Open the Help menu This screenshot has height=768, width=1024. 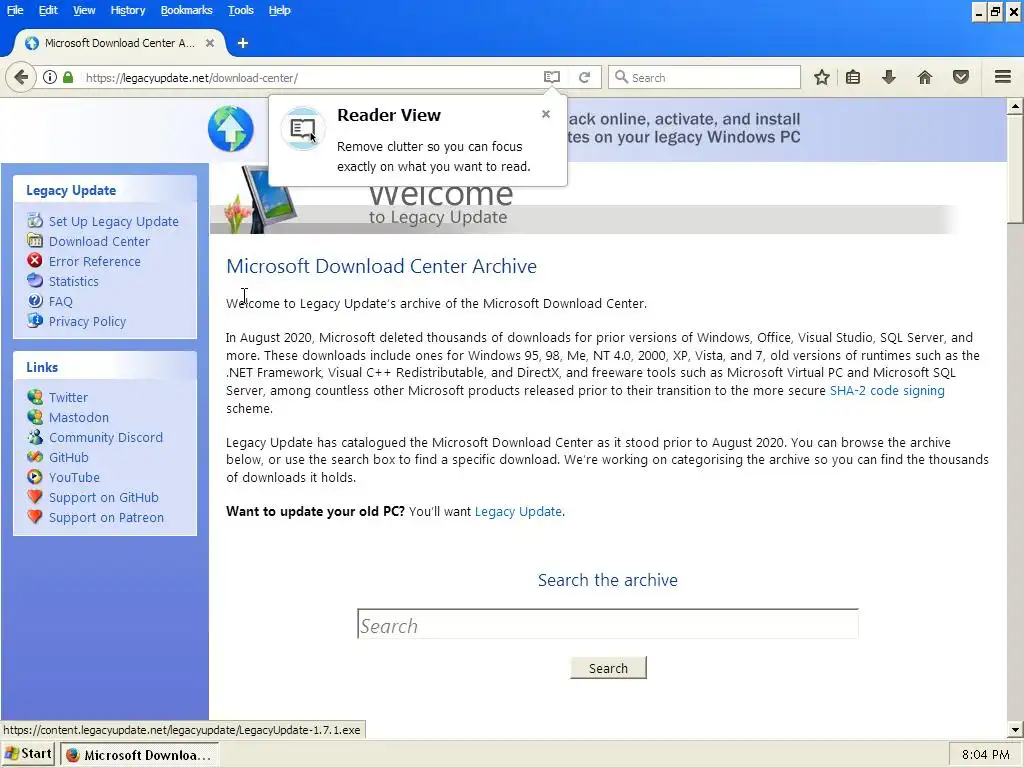coord(280,10)
